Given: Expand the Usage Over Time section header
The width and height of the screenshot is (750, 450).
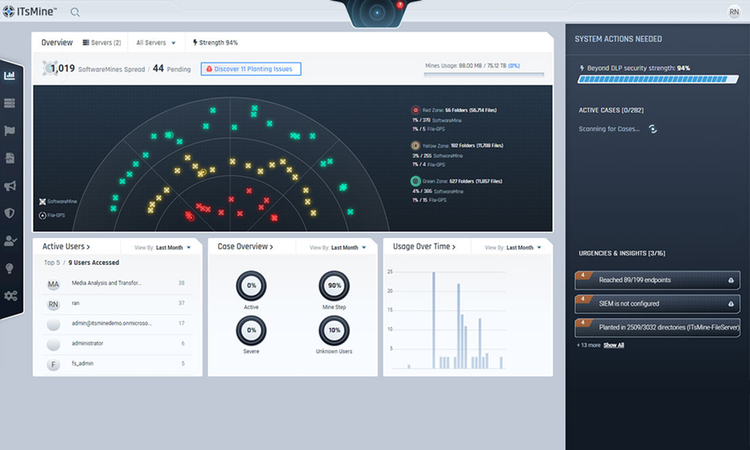Looking at the screenshot, I should (424, 246).
